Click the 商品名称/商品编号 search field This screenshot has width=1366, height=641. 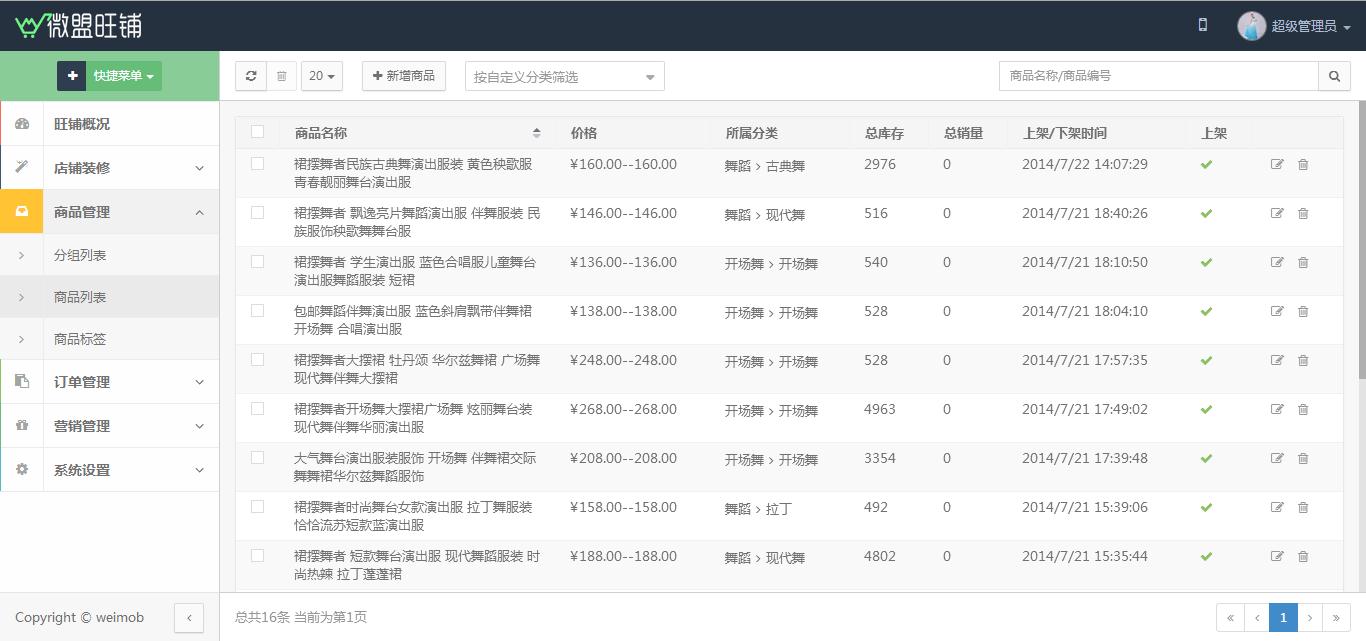tap(1158, 76)
